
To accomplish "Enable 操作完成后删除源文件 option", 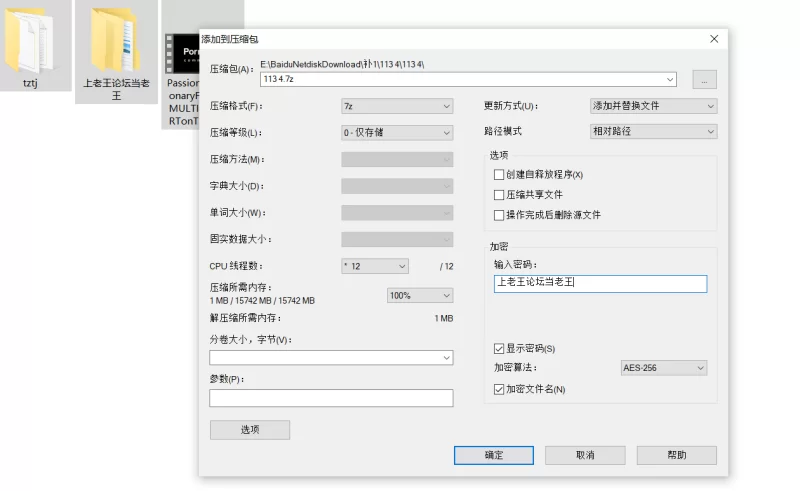I will tap(500, 215).
